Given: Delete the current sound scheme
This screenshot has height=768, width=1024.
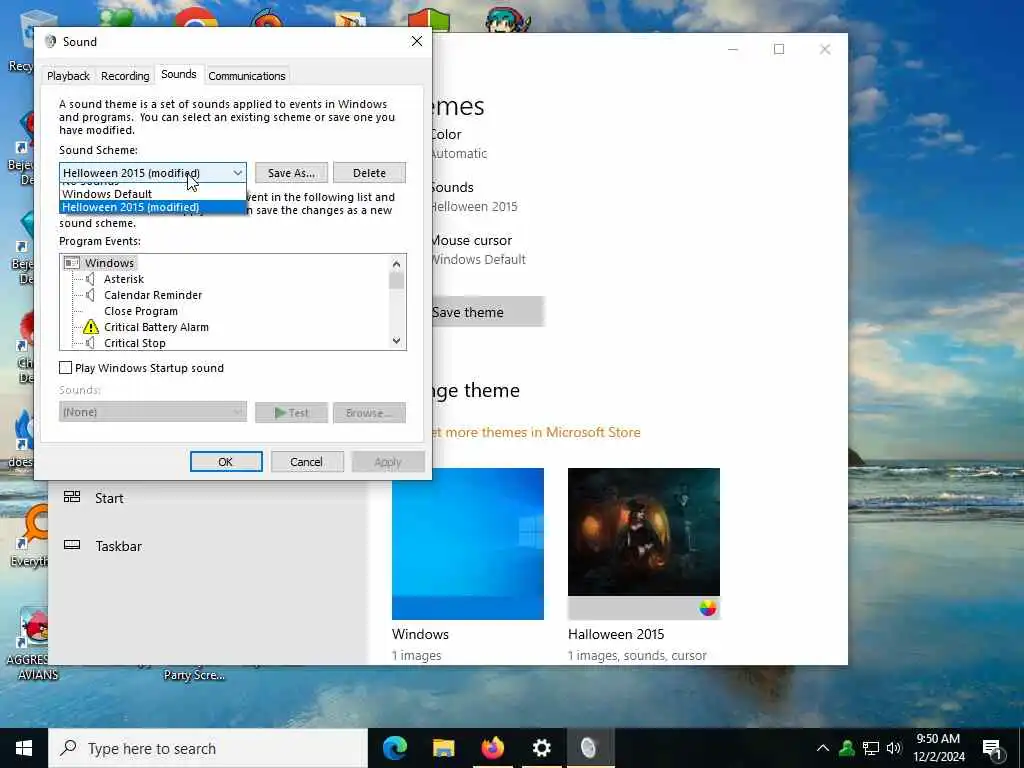Looking at the screenshot, I should pyautogui.click(x=369, y=173).
